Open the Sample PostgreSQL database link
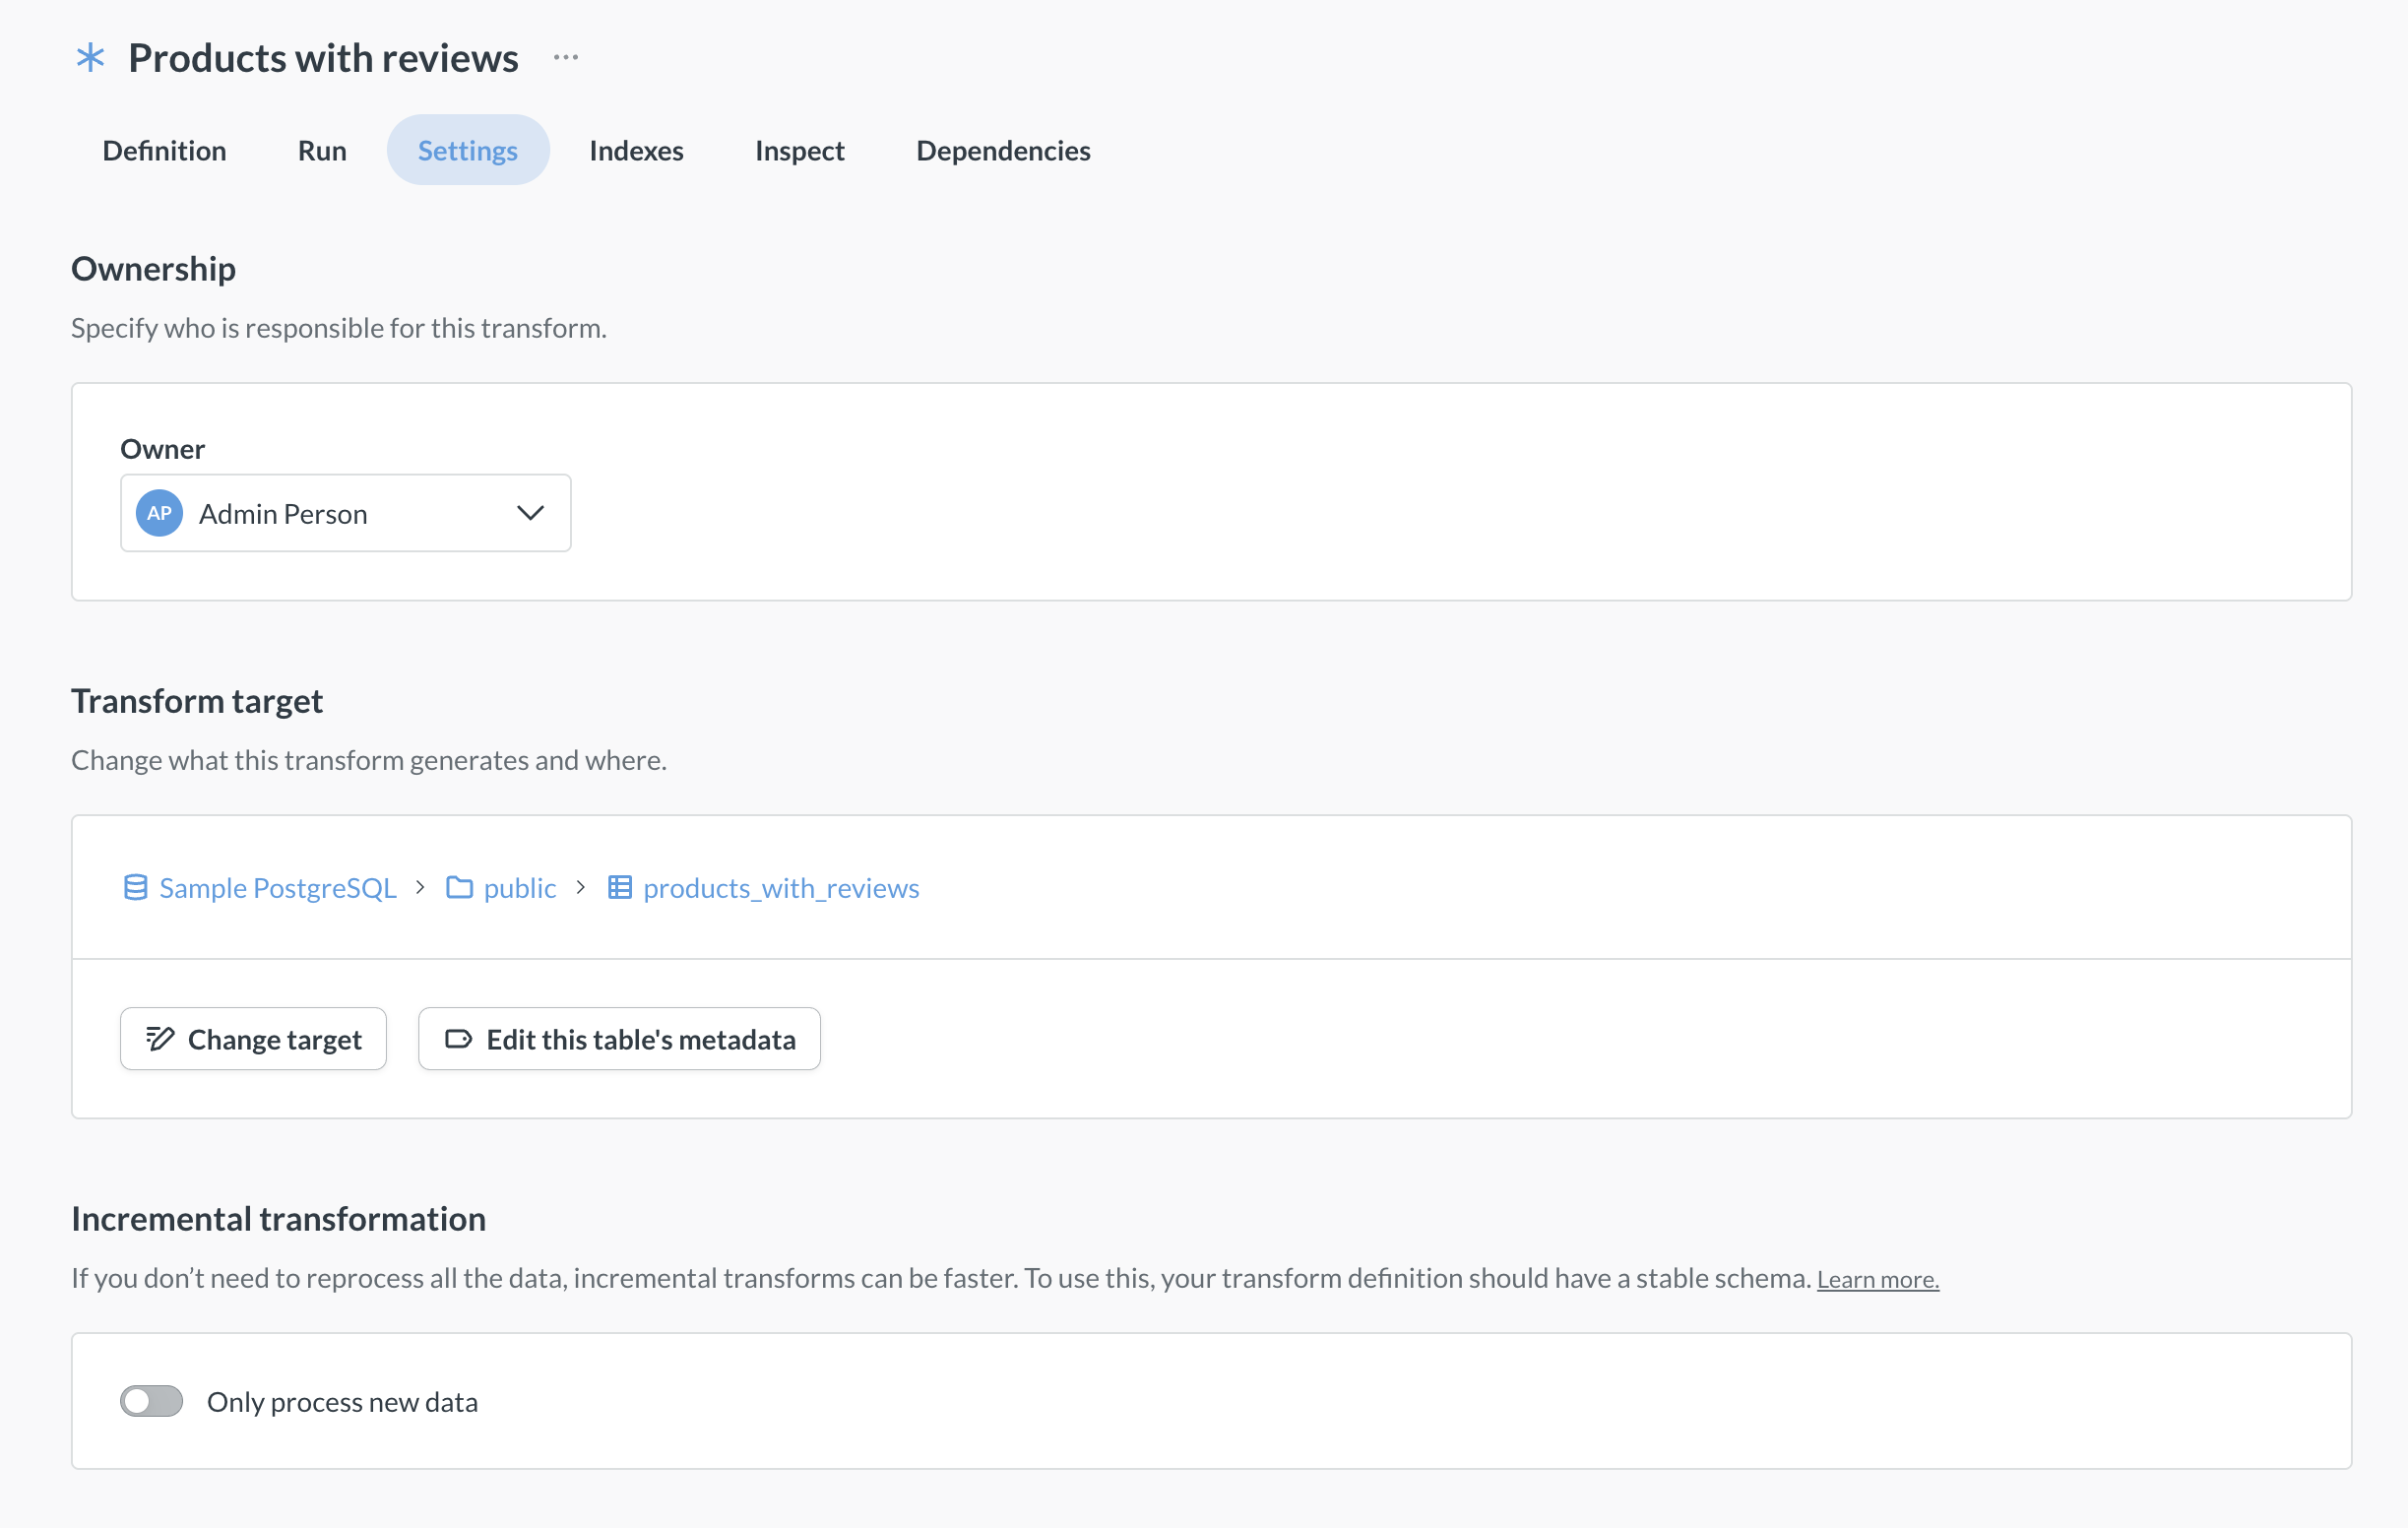The image size is (2408, 1528). click(x=278, y=887)
